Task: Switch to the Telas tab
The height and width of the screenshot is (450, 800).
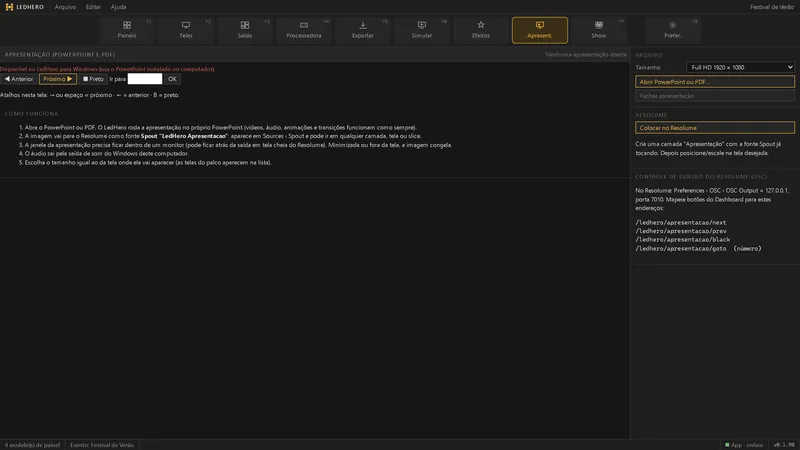Action: coord(186,30)
